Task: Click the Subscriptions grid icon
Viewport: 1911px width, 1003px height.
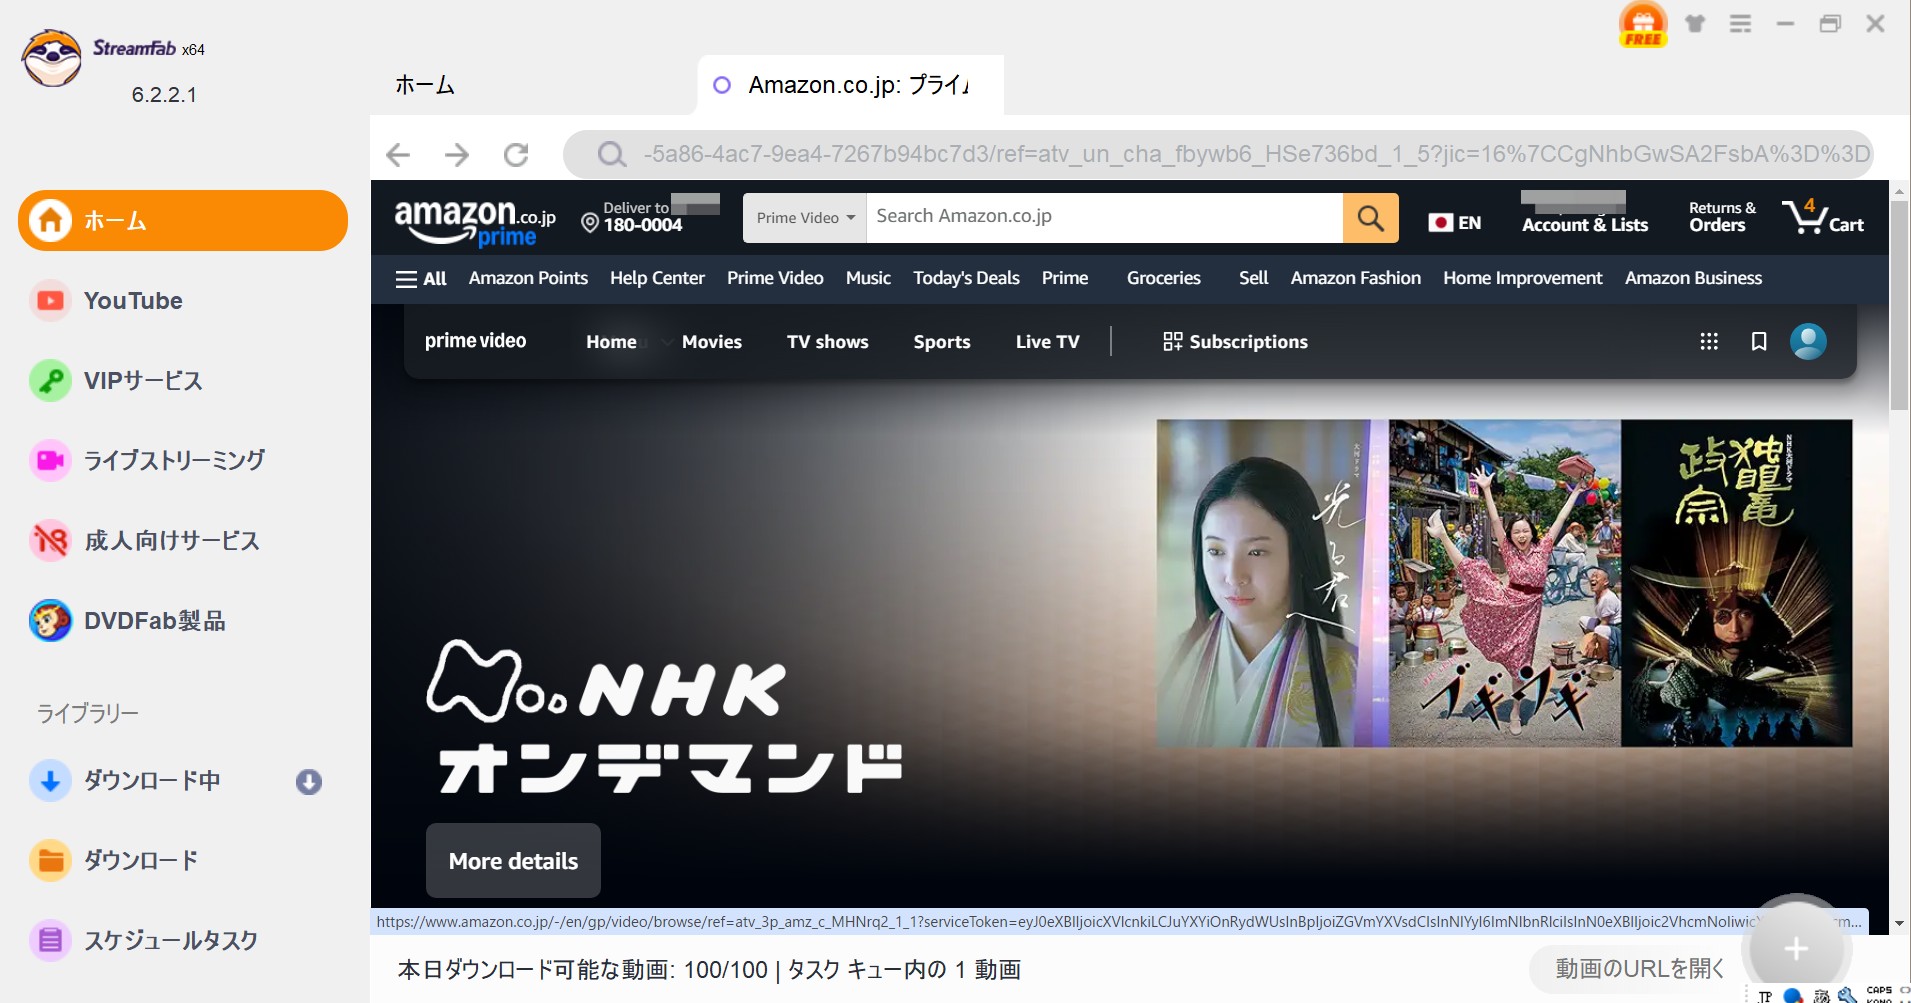Action: pos(1172,342)
